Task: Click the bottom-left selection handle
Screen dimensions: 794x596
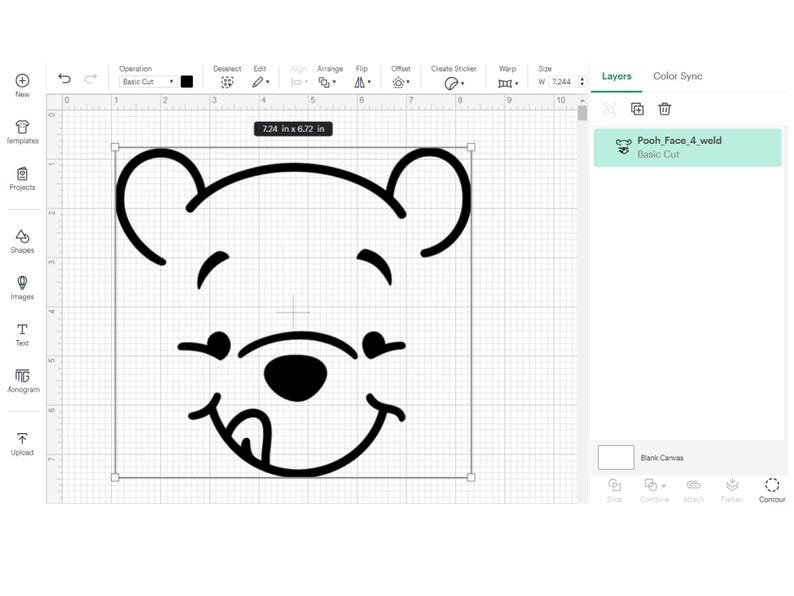Action: point(115,477)
